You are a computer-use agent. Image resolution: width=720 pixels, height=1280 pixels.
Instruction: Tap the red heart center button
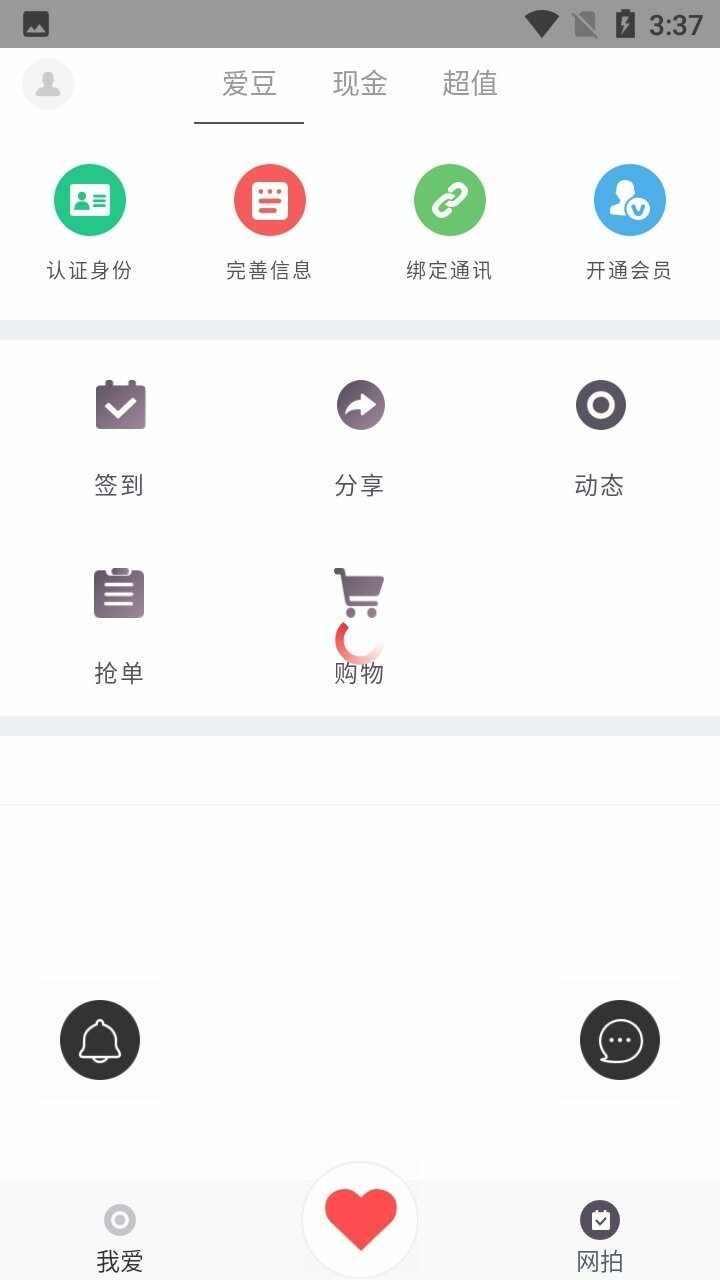(360, 1220)
